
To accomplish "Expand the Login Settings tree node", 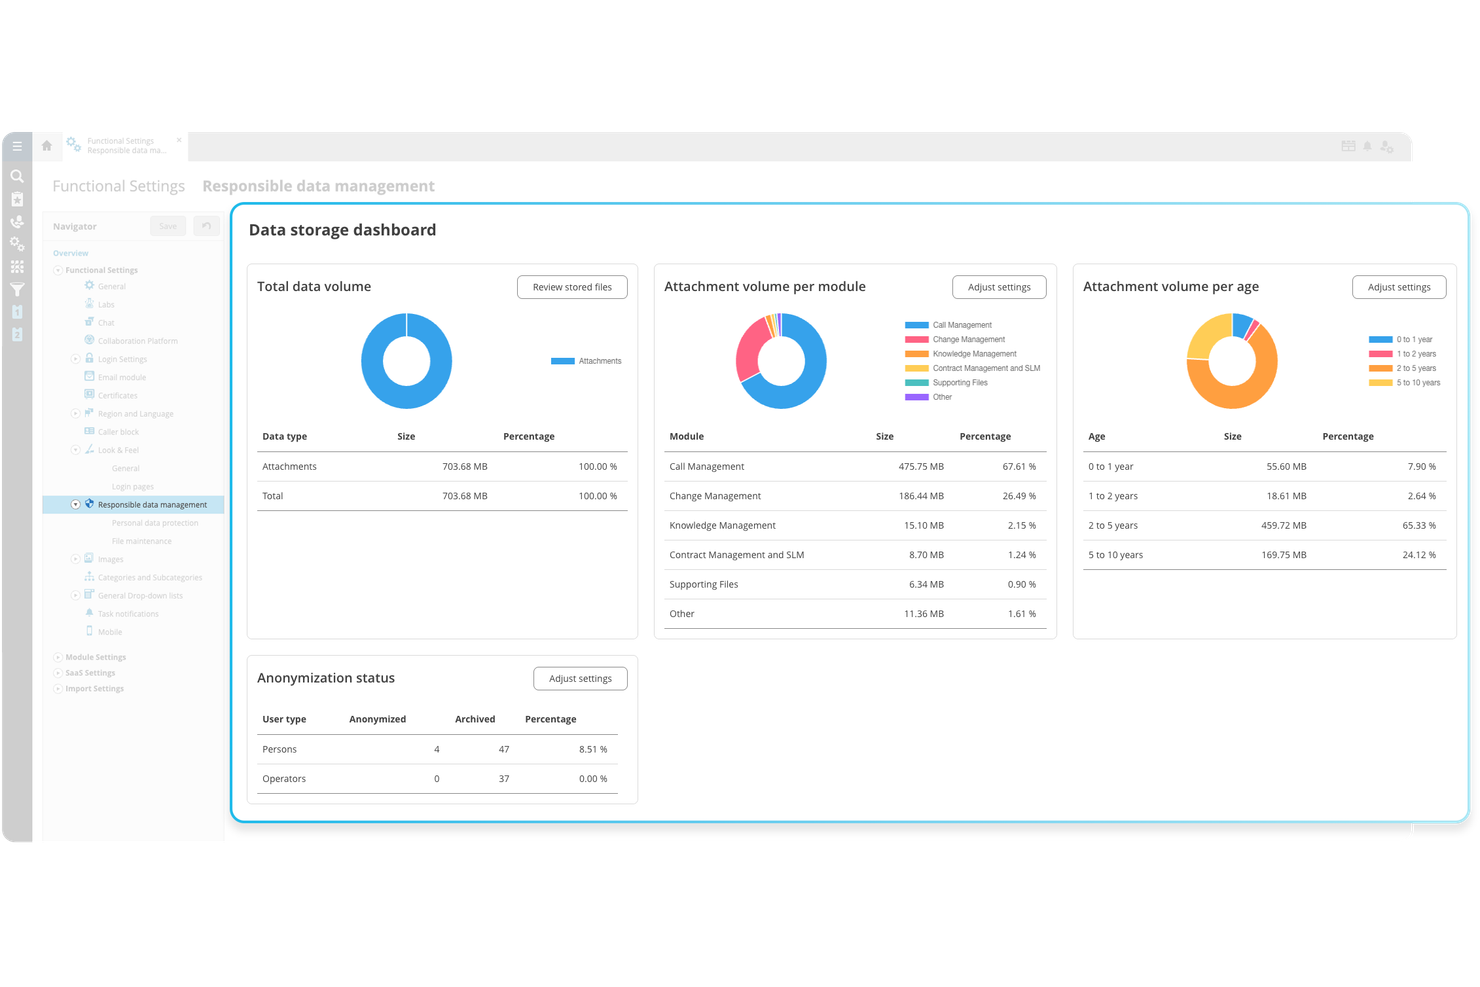I will [75, 359].
